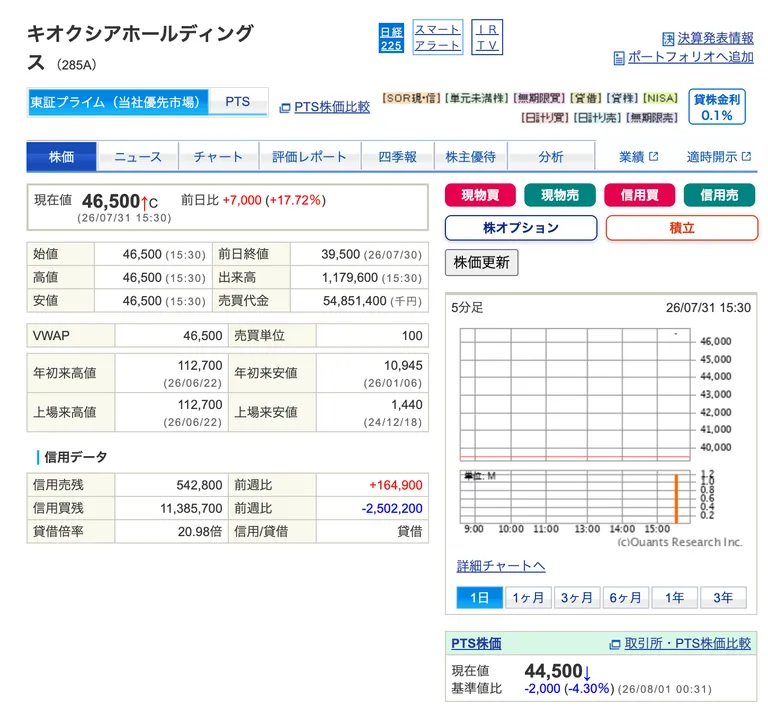
Task: Click the 信用売 order button
Action: click(719, 195)
